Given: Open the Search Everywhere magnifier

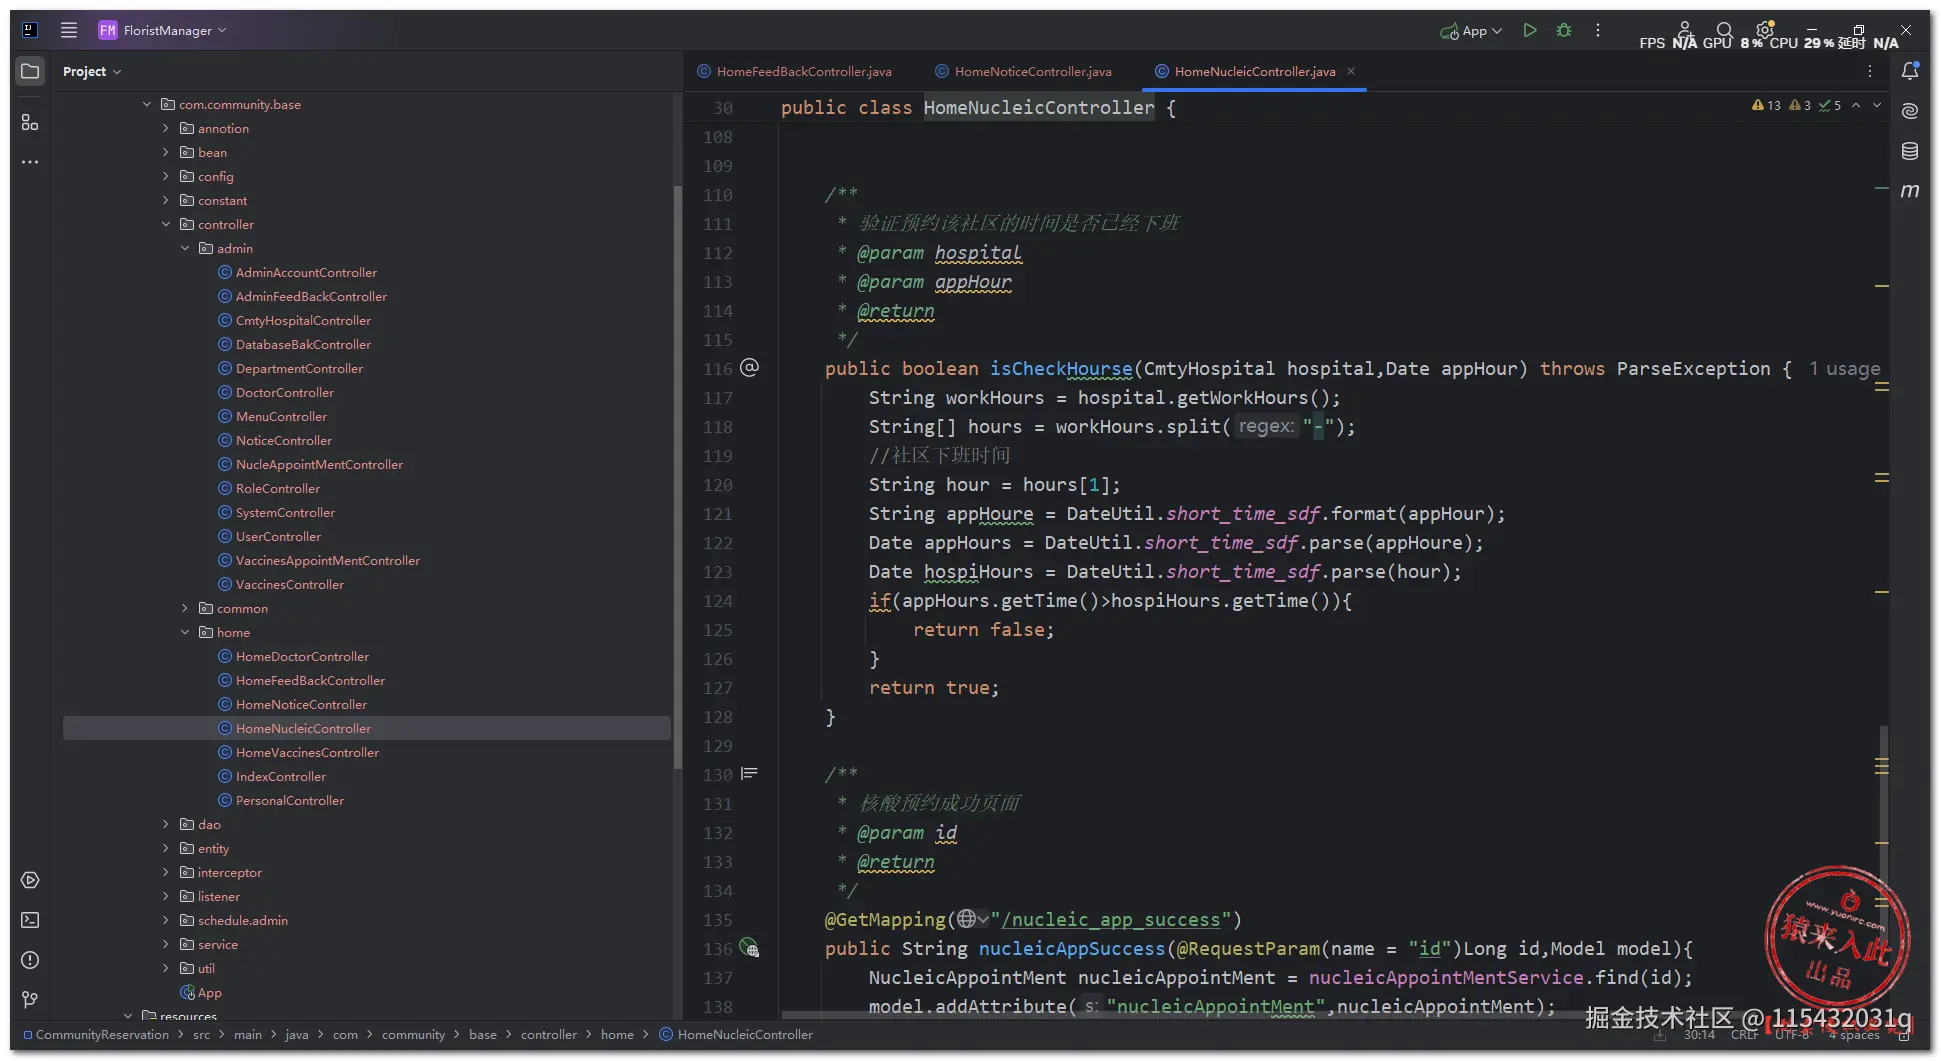Looking at the screenshot, I should point(1724,31).
